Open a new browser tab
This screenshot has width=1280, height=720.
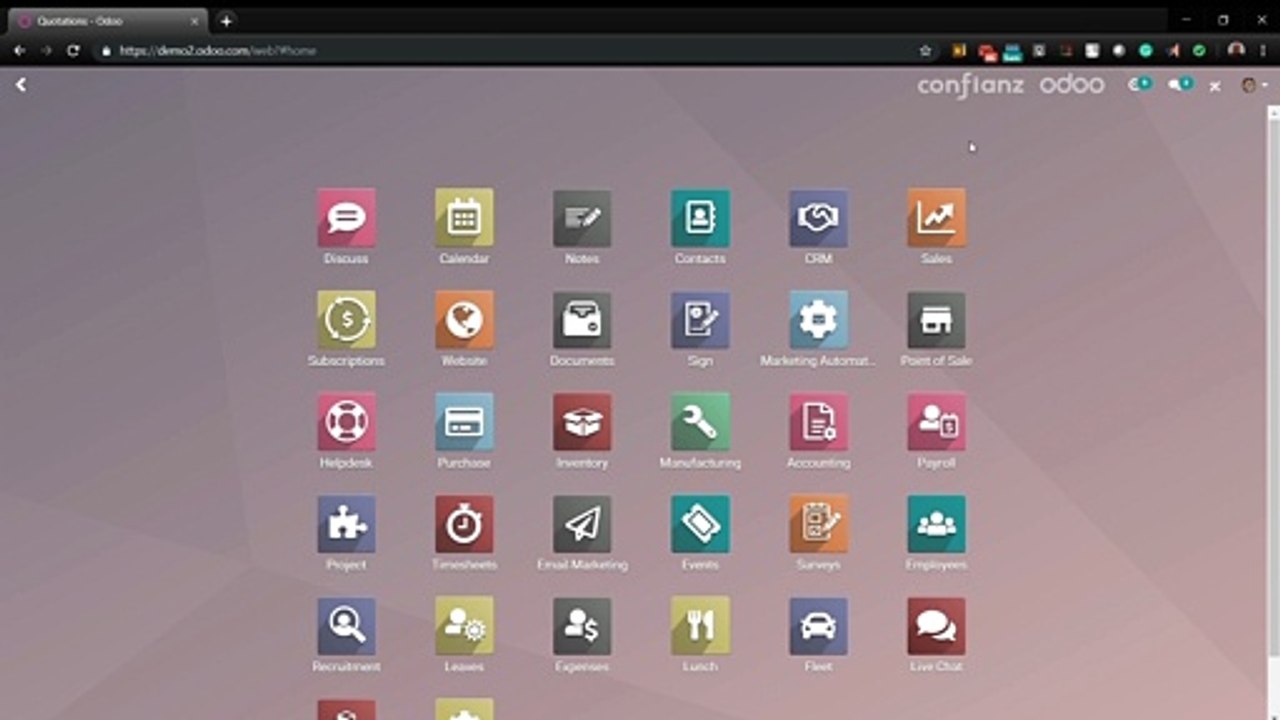click(x=226, y=20)
